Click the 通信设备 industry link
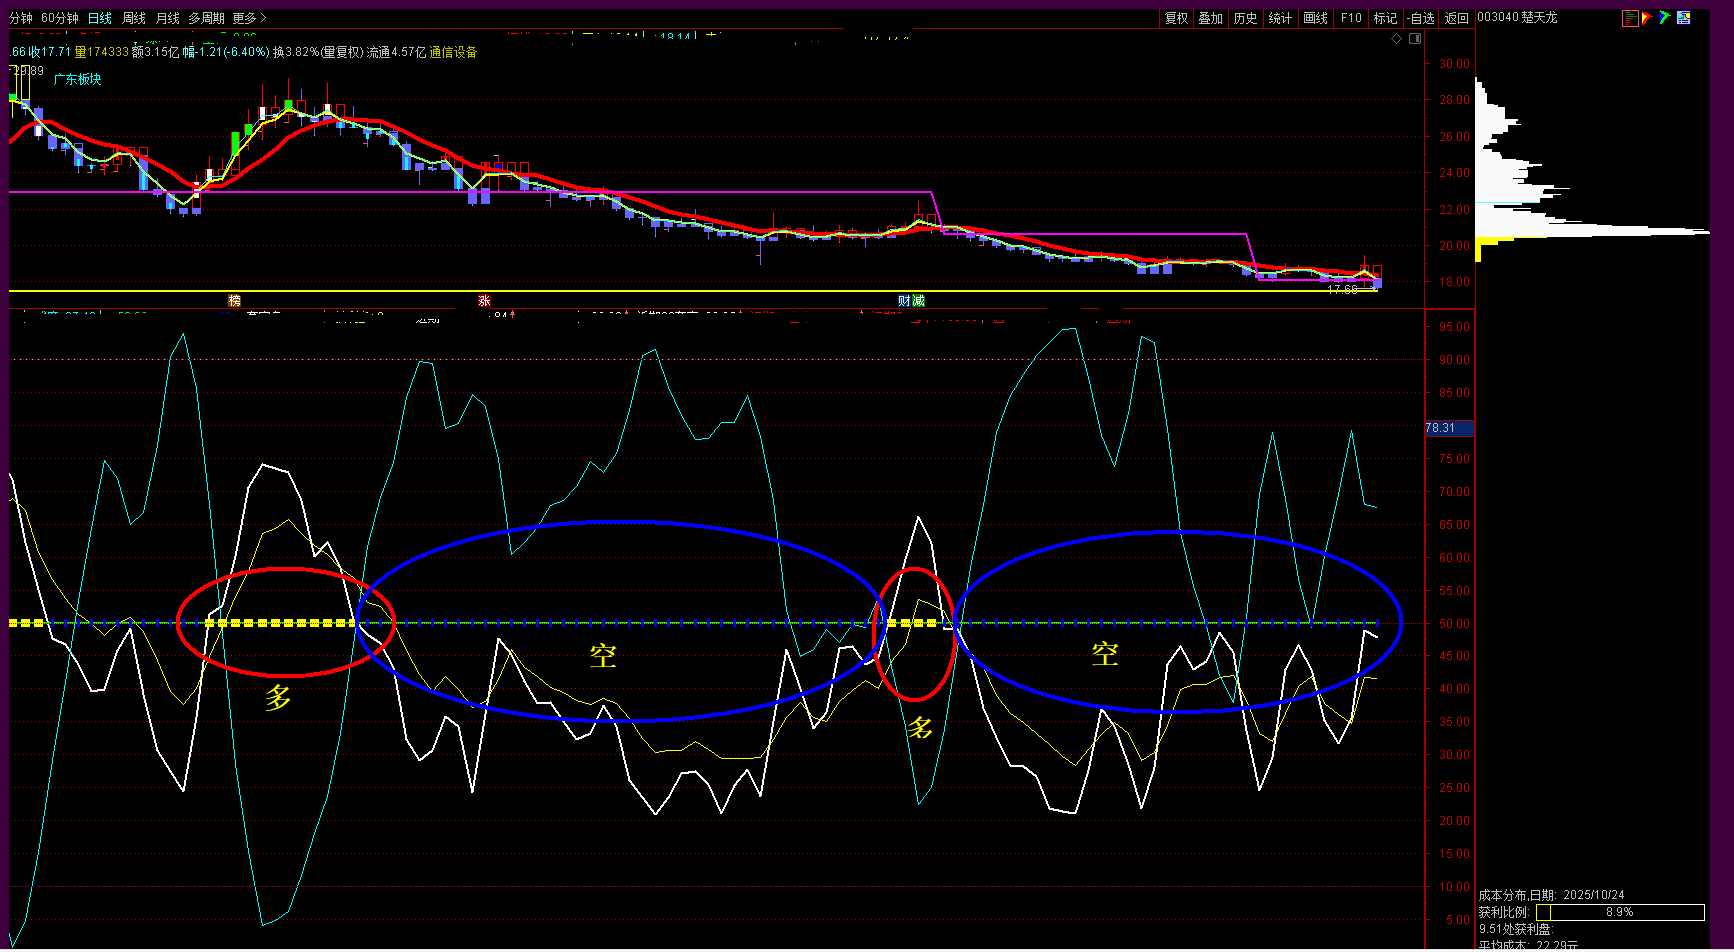The width and height of the screenshot is (1734, 952). pyautogui.click(x=453, y=52)
